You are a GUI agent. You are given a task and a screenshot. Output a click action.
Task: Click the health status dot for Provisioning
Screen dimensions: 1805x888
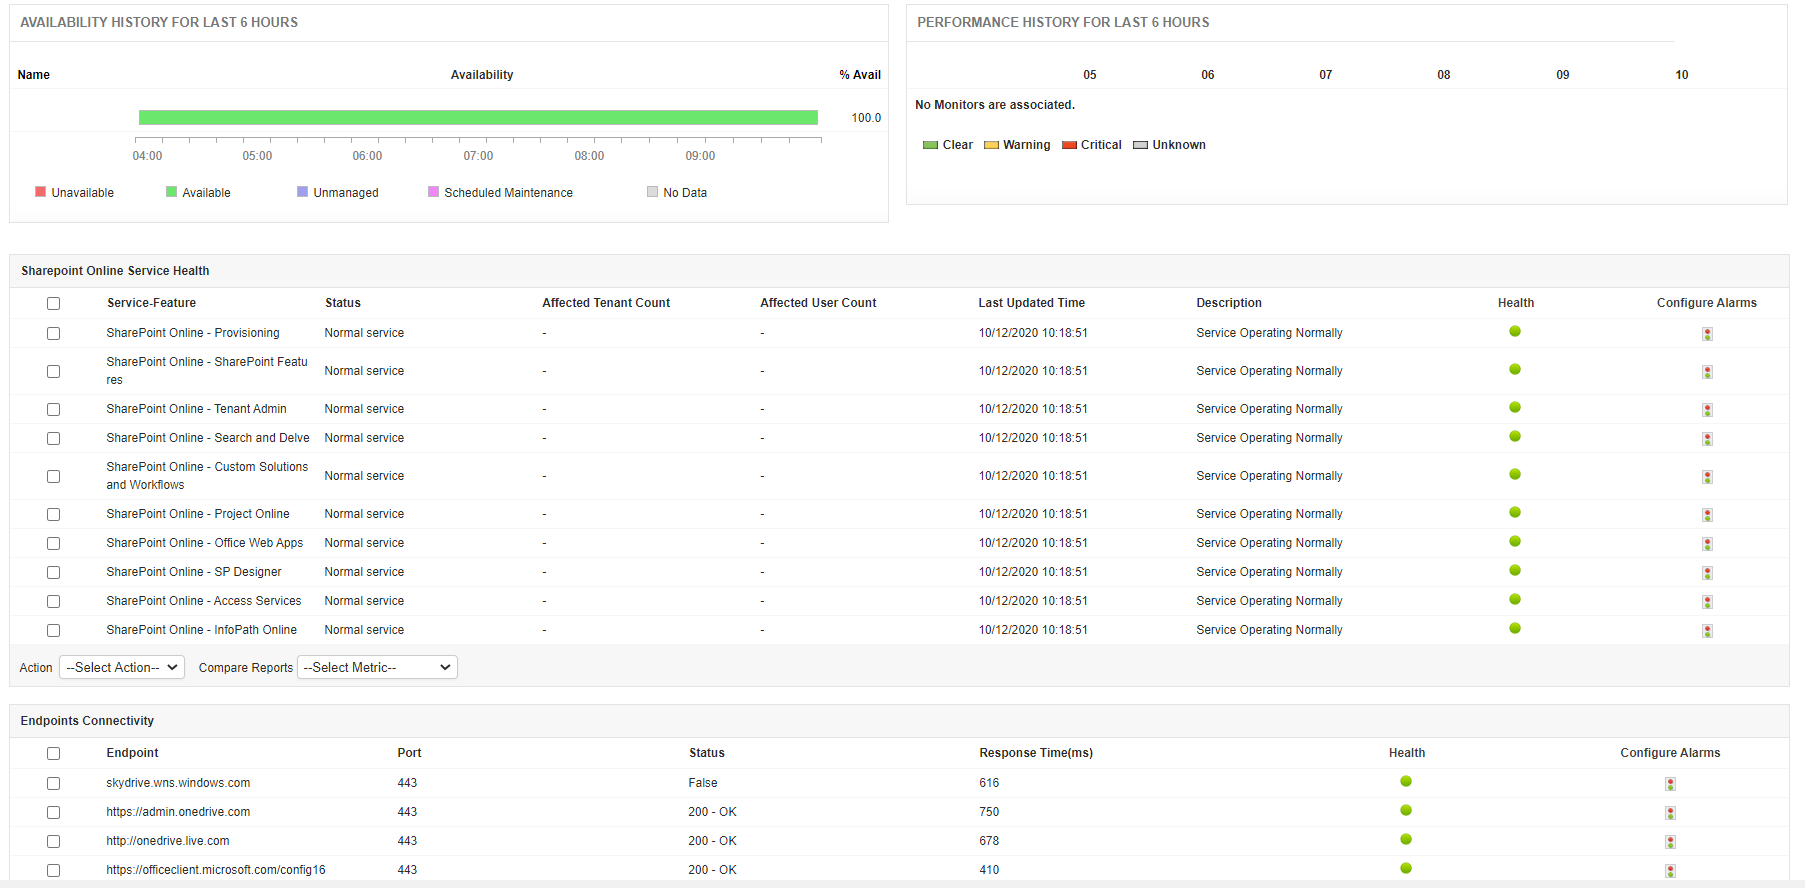tap(1515, 331)
